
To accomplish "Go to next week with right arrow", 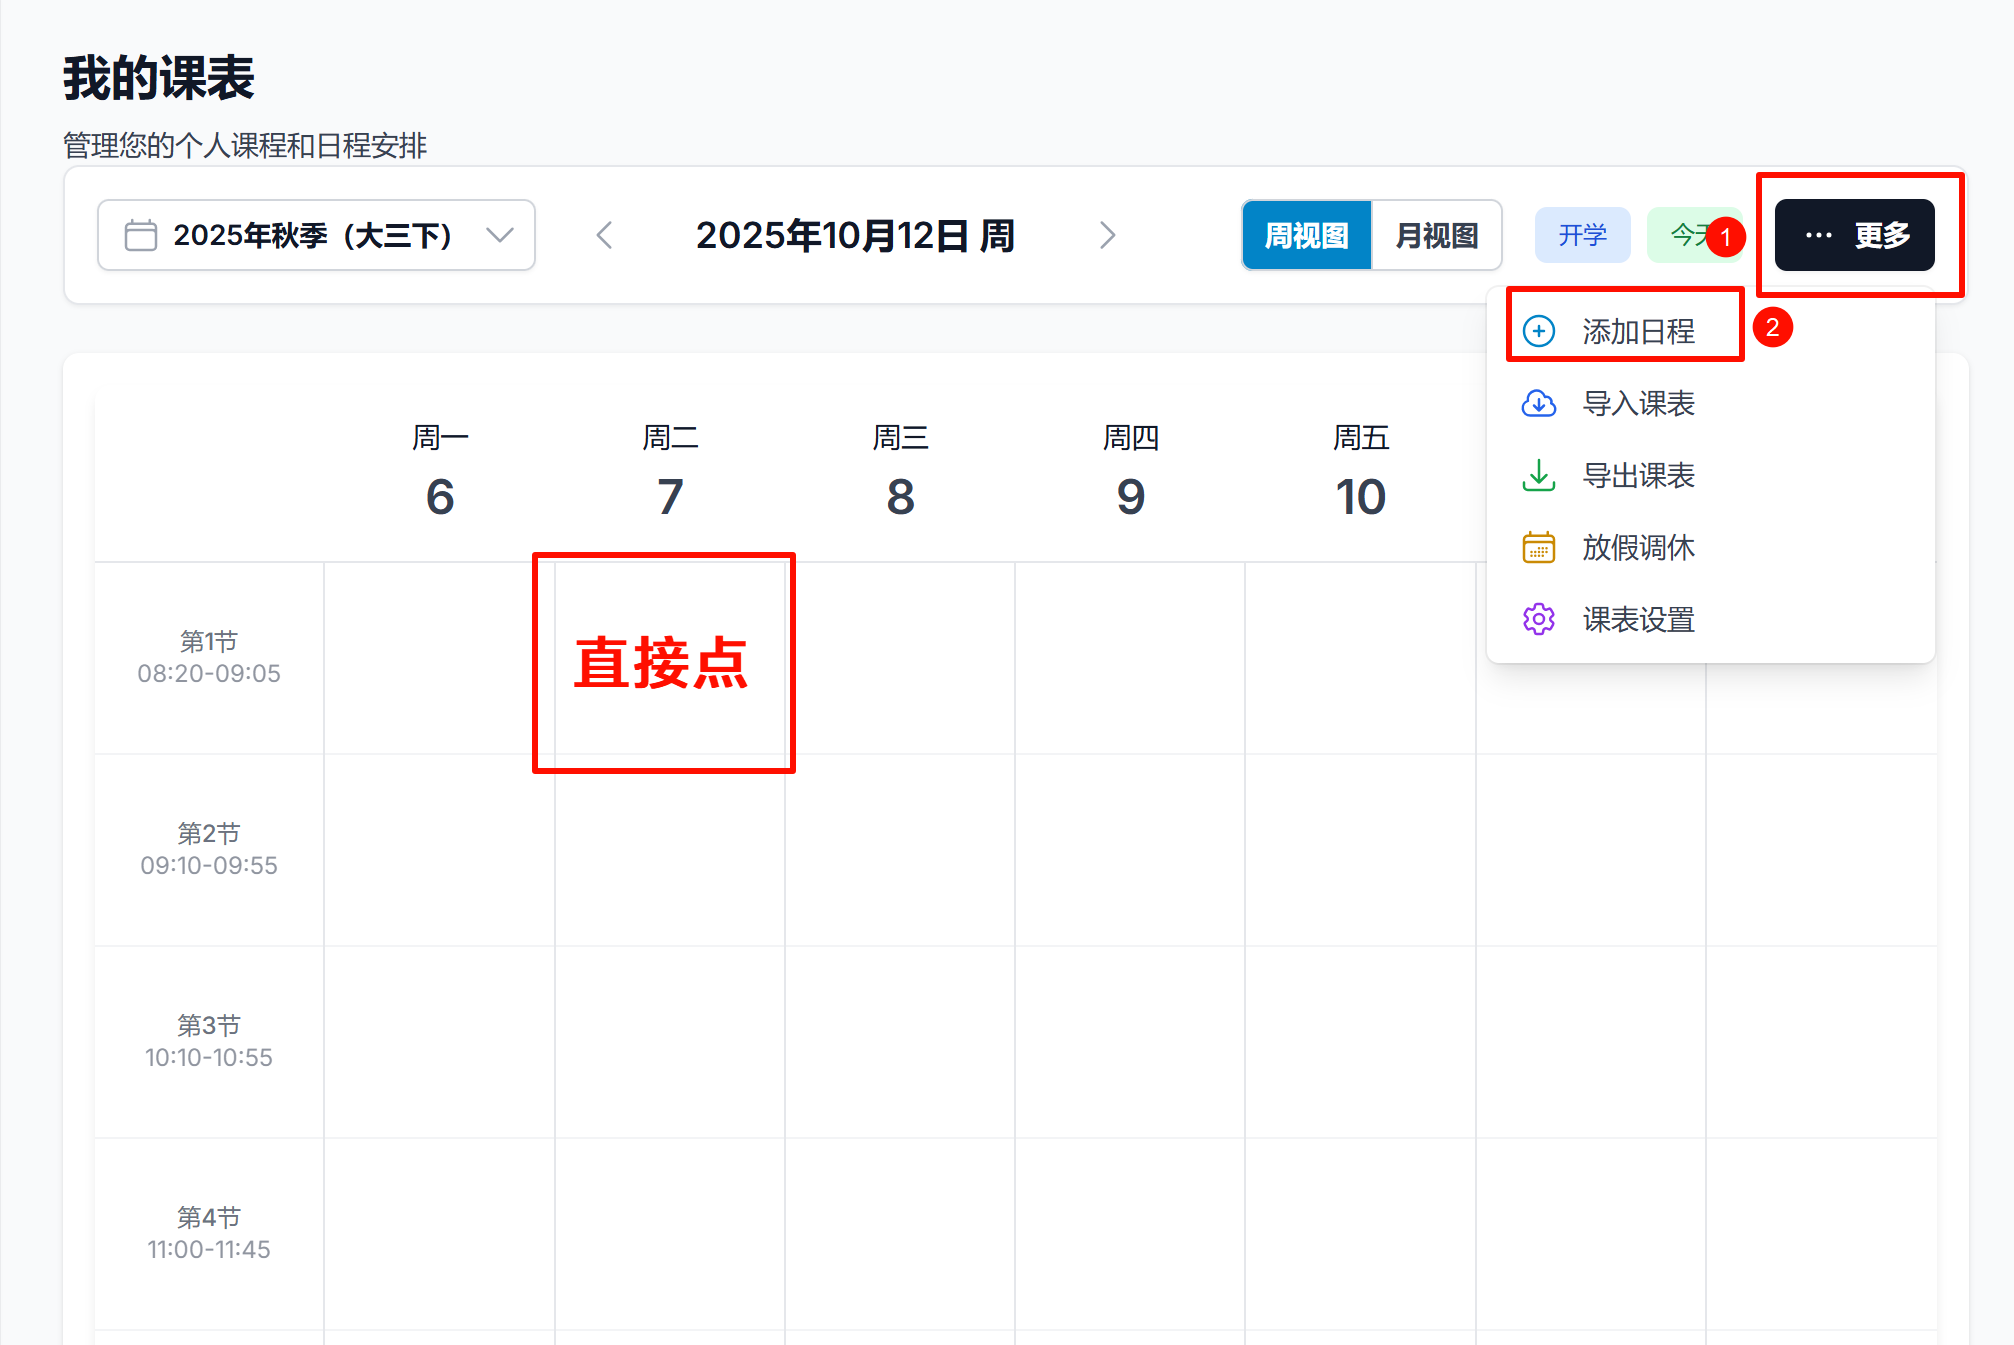I will pos(1106,235).
